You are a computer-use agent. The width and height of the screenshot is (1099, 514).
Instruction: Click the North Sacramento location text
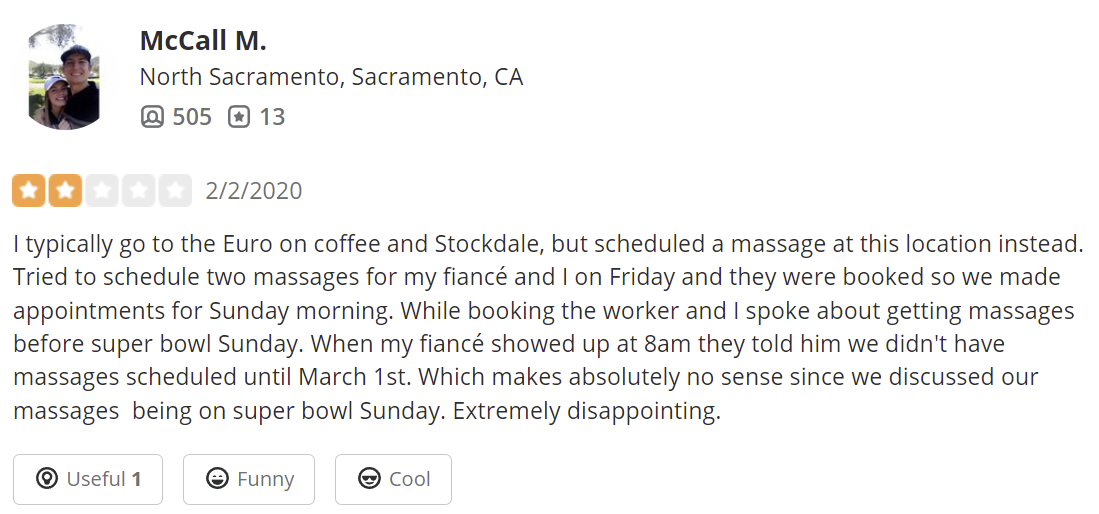pyautogui.click(x=331, y=77)
